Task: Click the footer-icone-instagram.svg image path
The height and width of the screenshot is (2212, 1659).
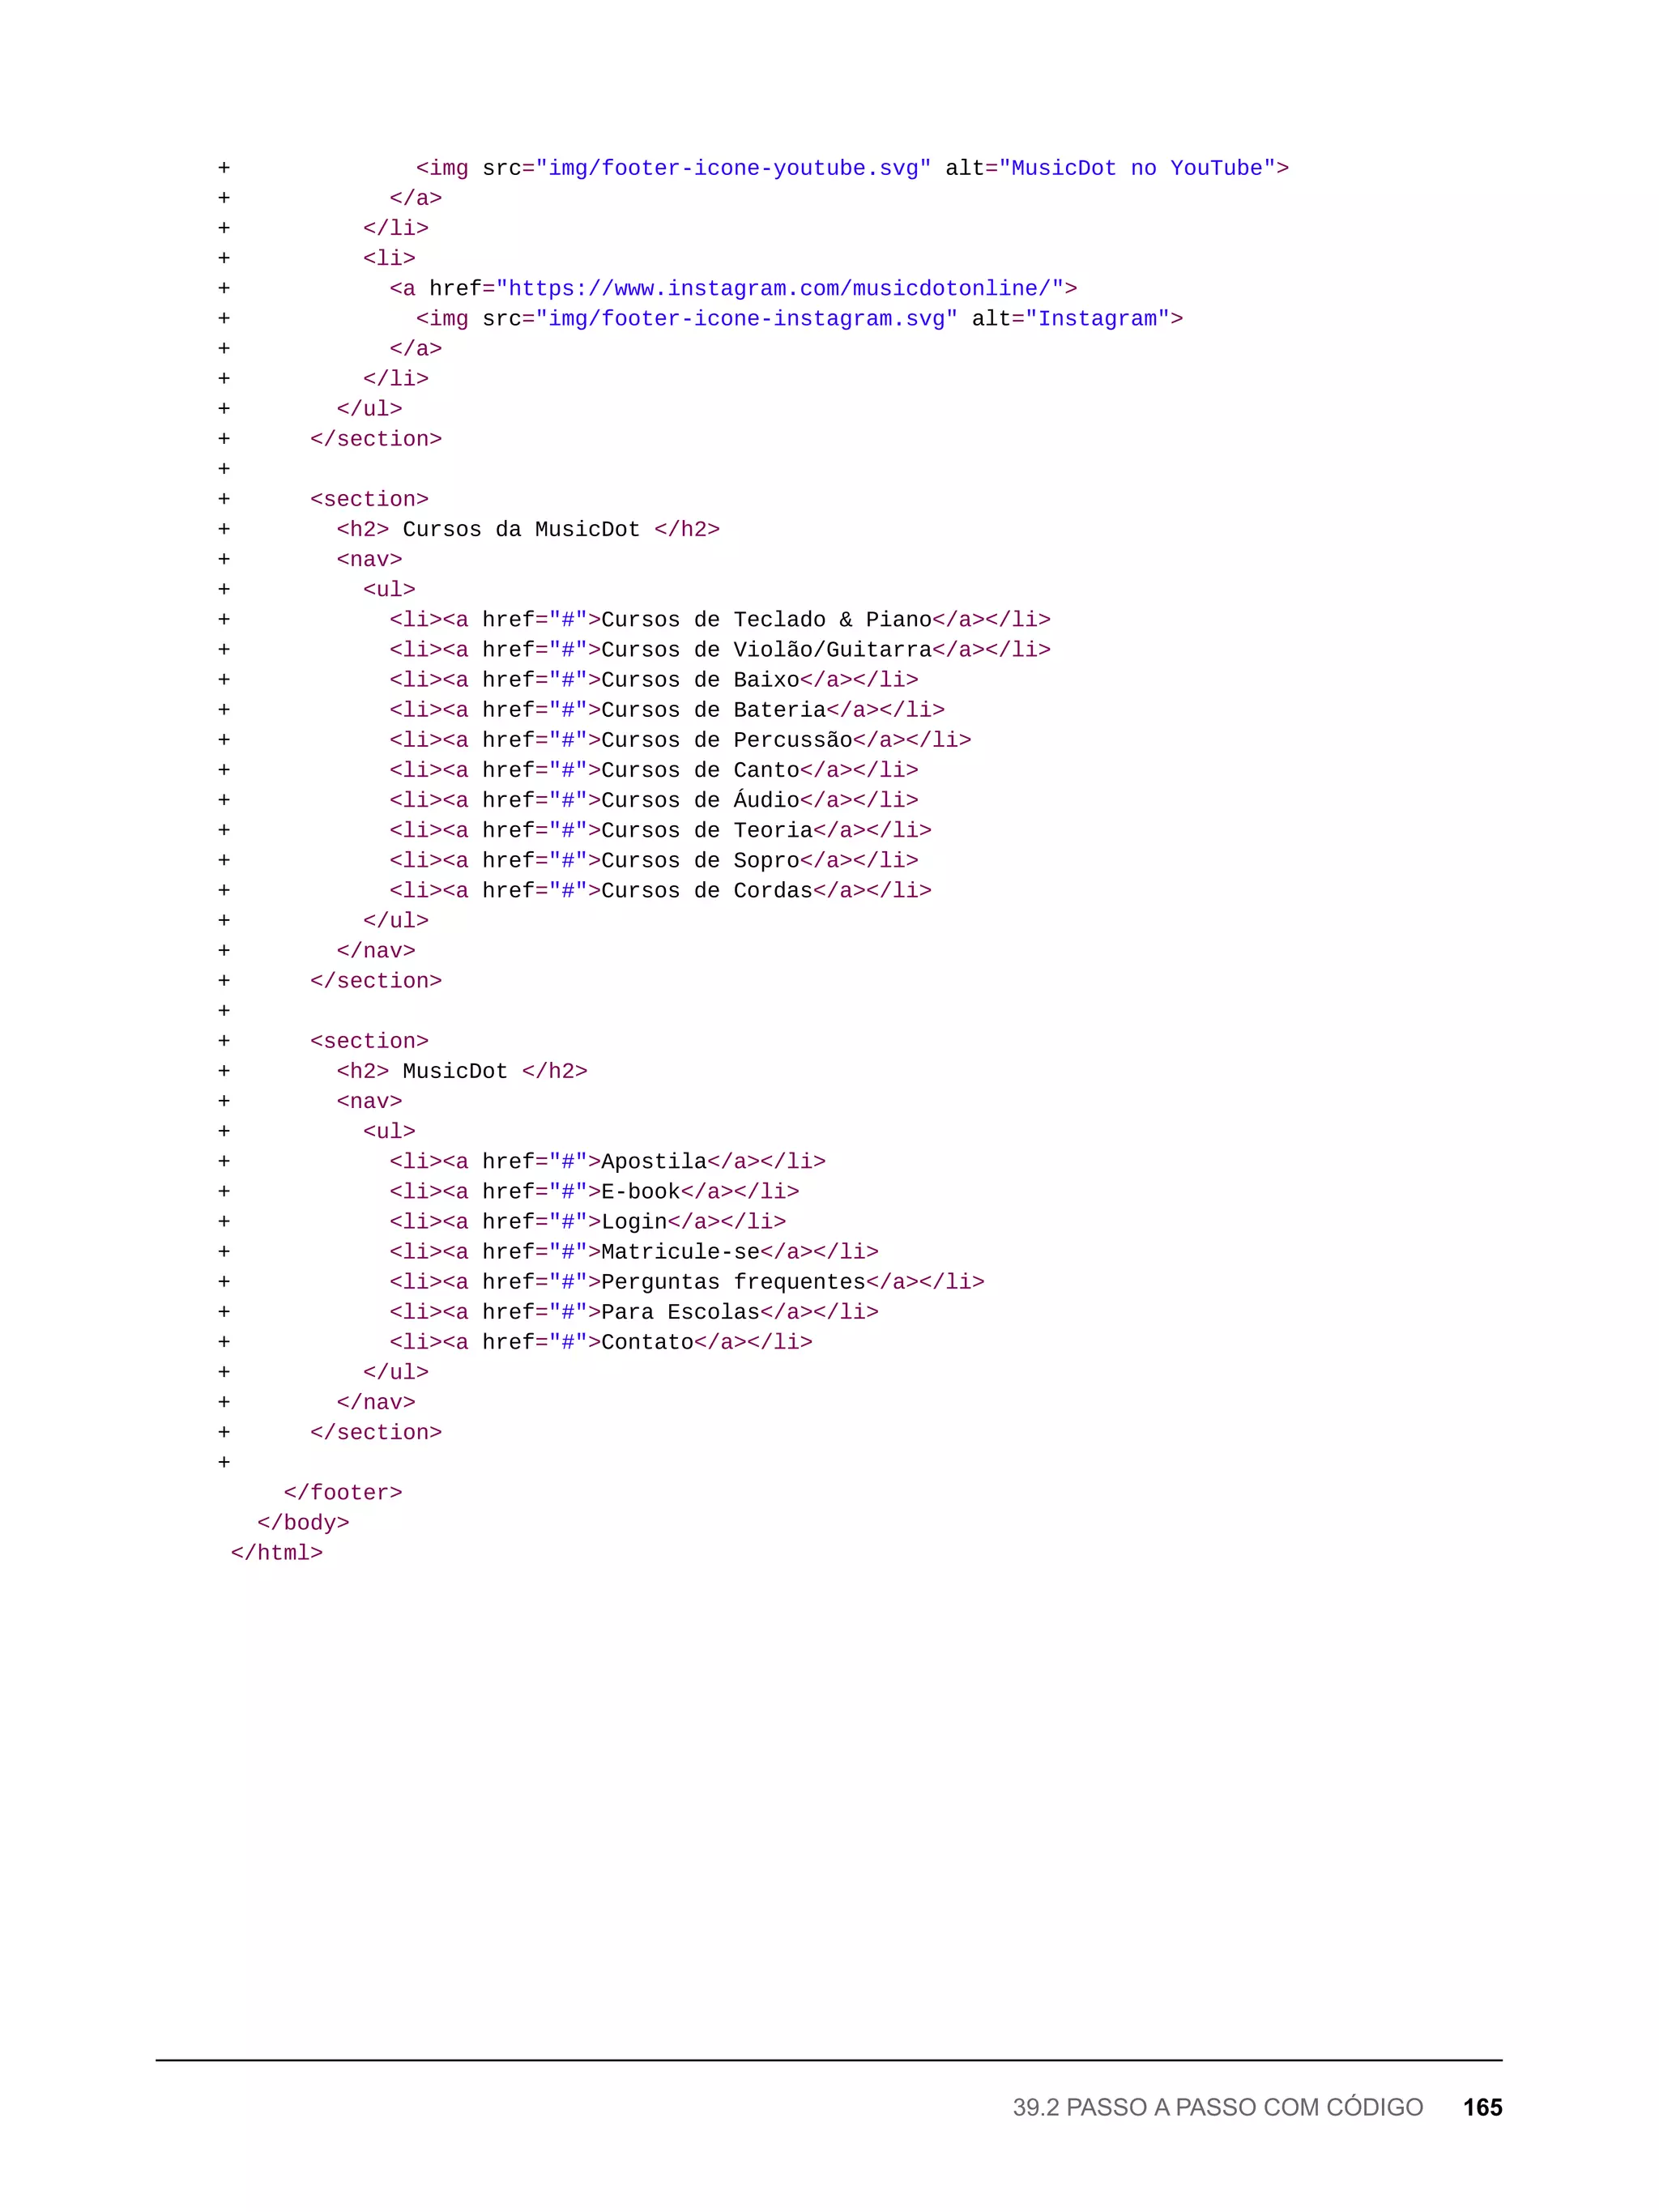Action: click(x=746, y=318)
